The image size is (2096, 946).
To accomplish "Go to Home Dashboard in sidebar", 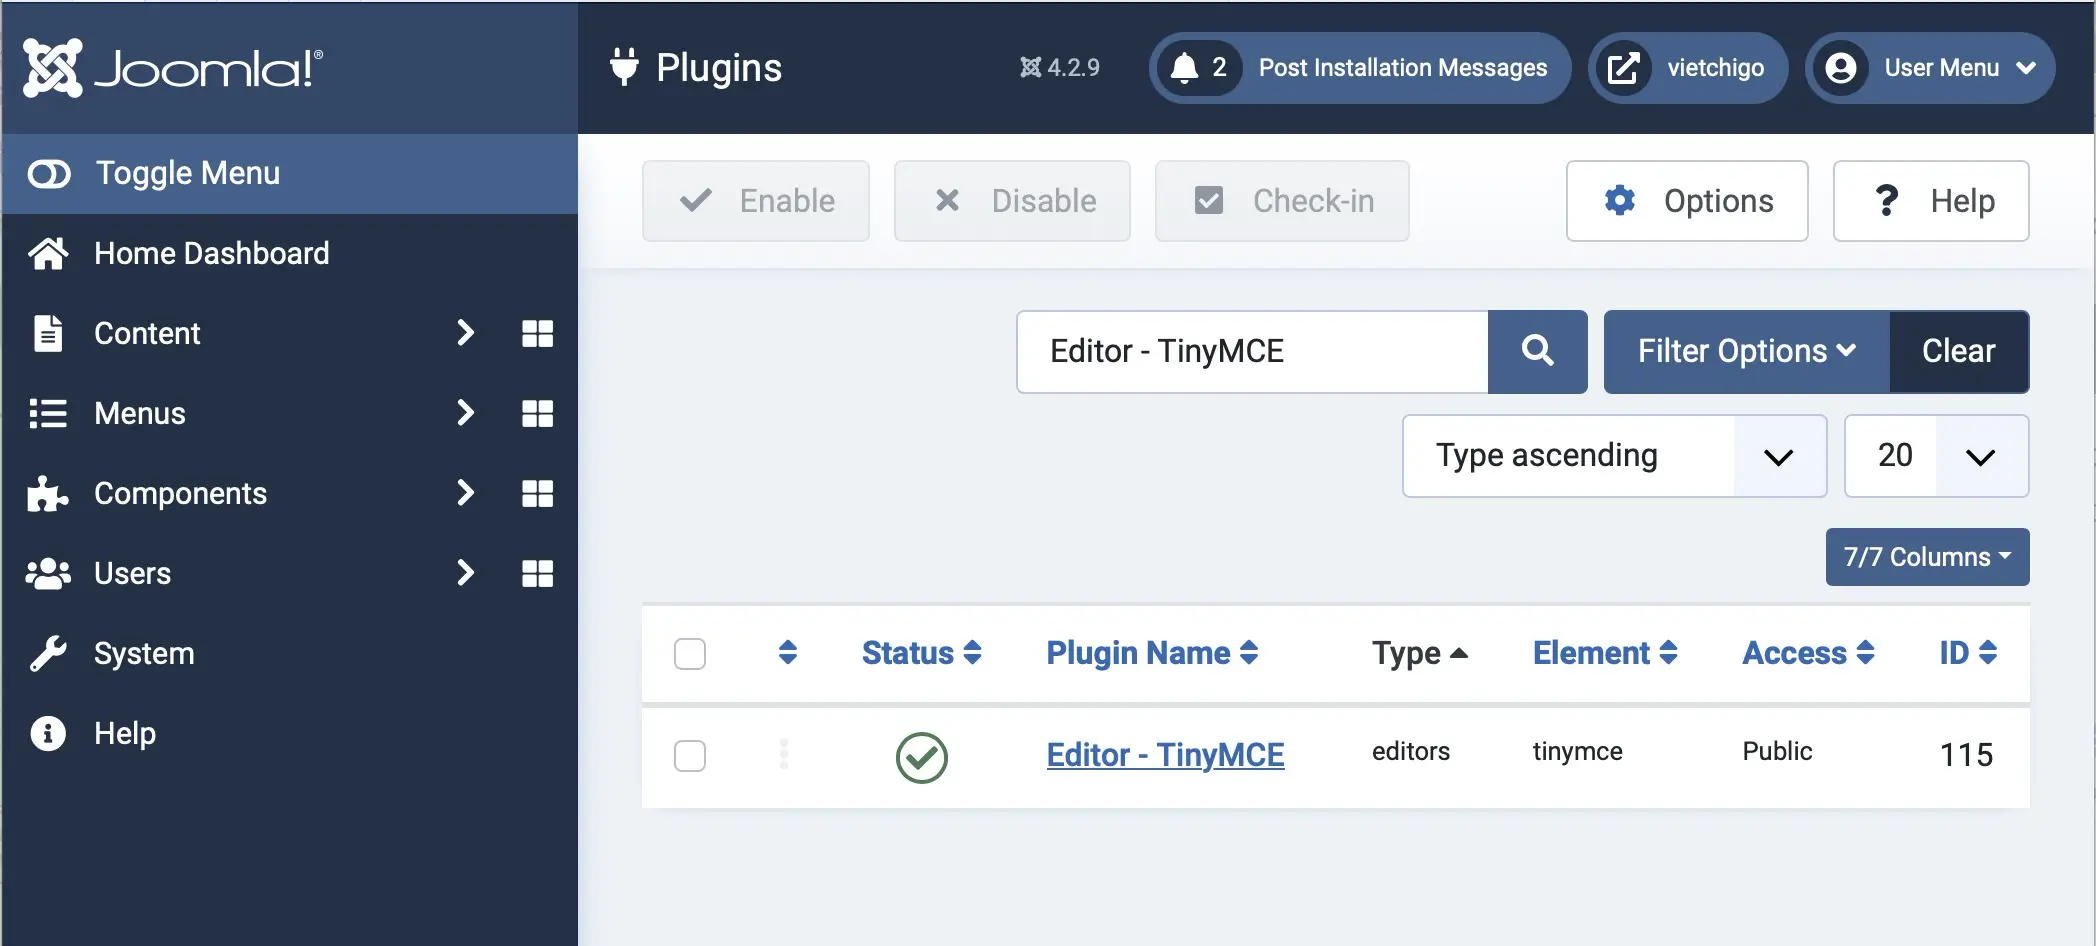I will [x=211, y=254].
